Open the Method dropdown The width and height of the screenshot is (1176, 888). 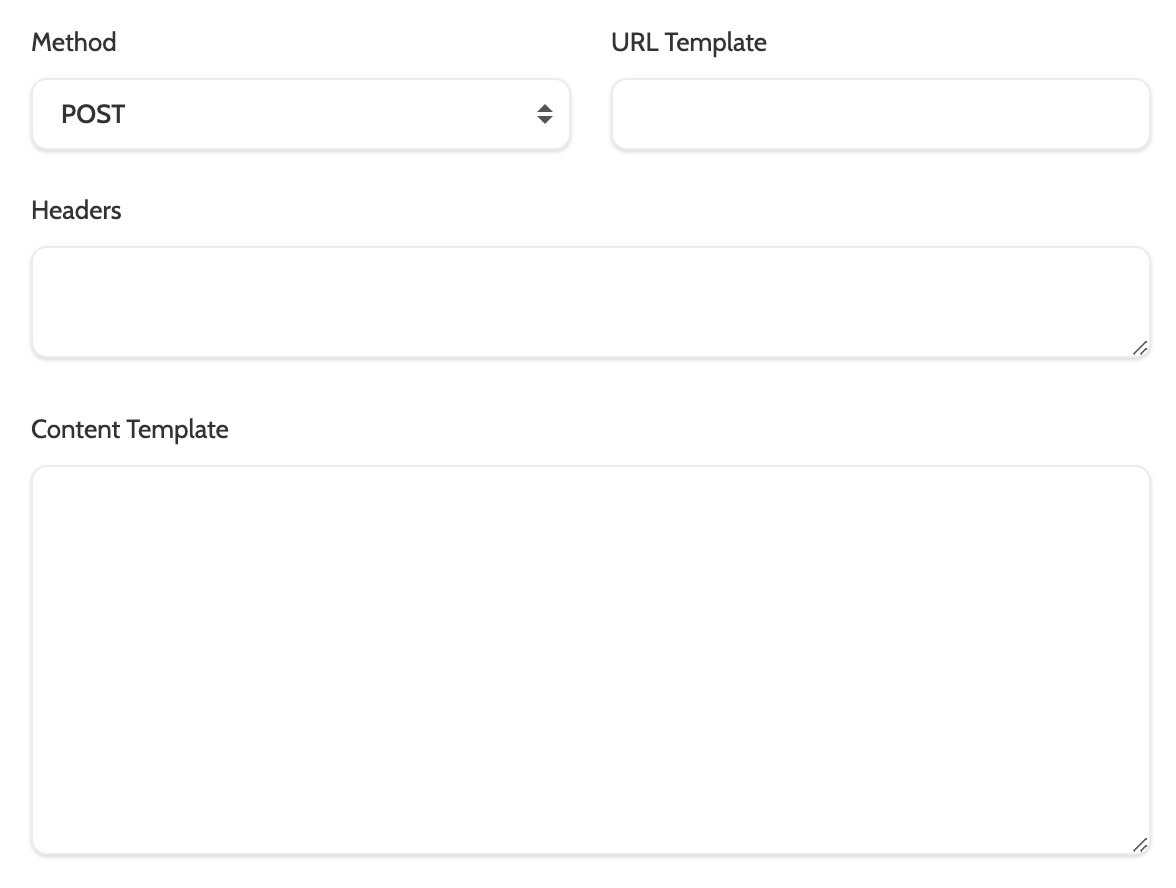pyautogui.click(x=300, y=115)
